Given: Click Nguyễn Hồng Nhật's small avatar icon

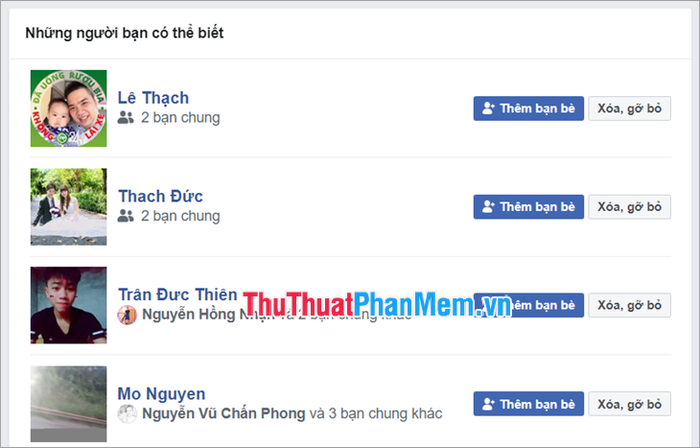Looking at the screenshot, I should coord(127,315).
